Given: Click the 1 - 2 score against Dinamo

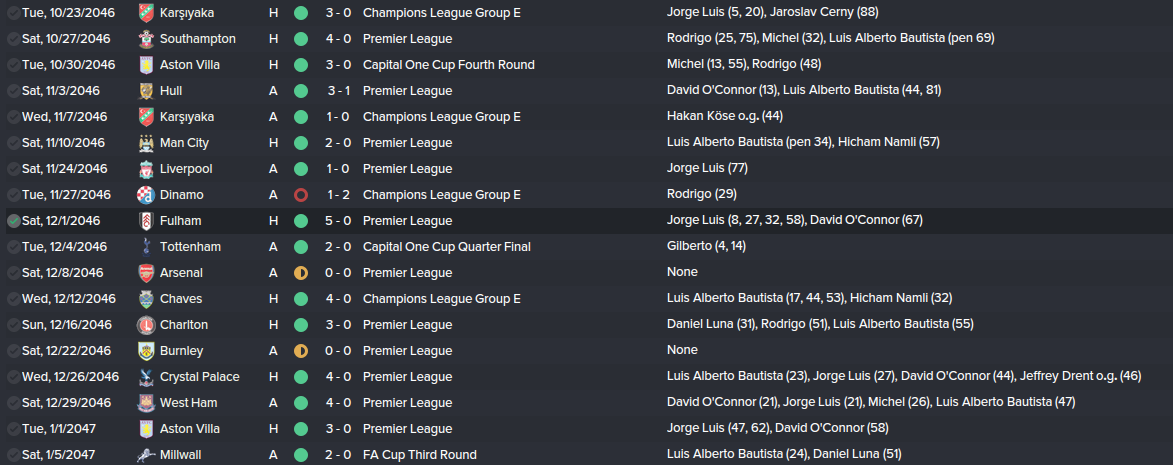Looking at the screenshot, I should 337,195.
